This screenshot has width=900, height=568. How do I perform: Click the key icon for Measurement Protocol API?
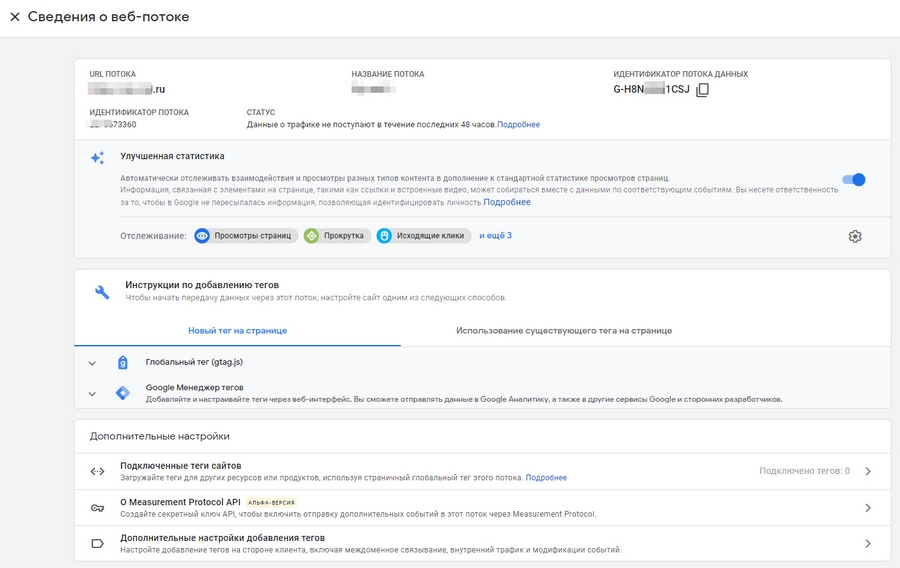click(x=98, y=508)
